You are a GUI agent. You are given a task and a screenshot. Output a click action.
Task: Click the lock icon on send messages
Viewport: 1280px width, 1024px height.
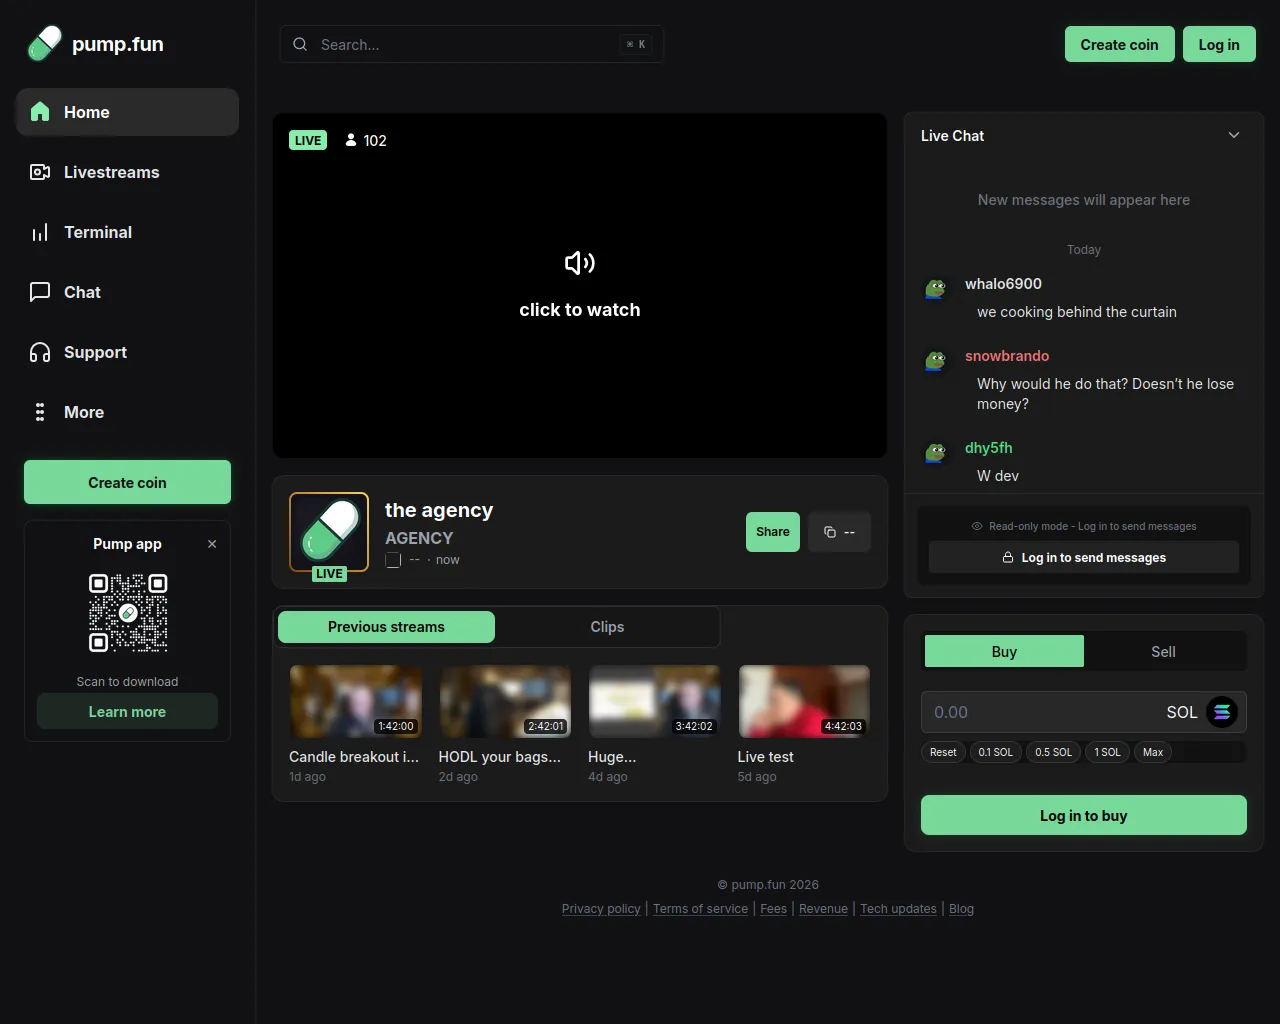click(1008, 558)
